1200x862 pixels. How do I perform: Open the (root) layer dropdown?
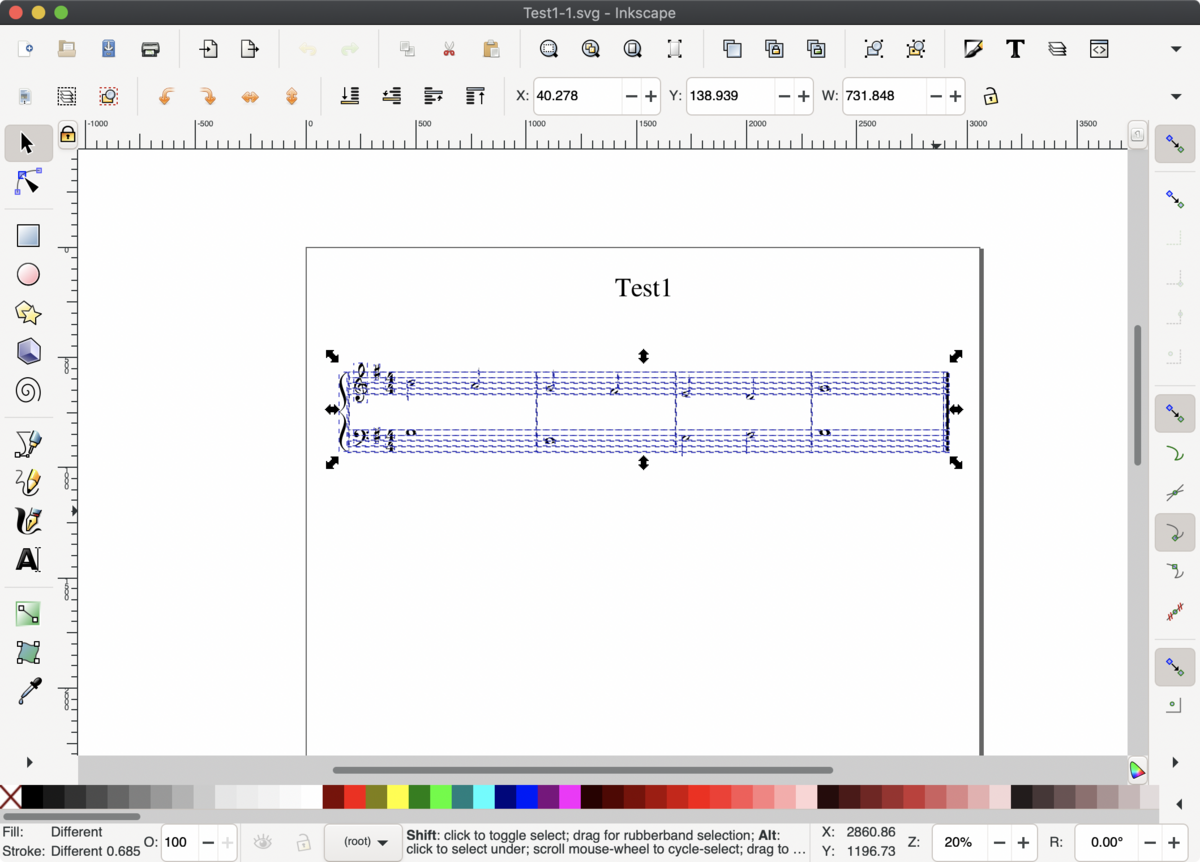click(x=363, y=842)
